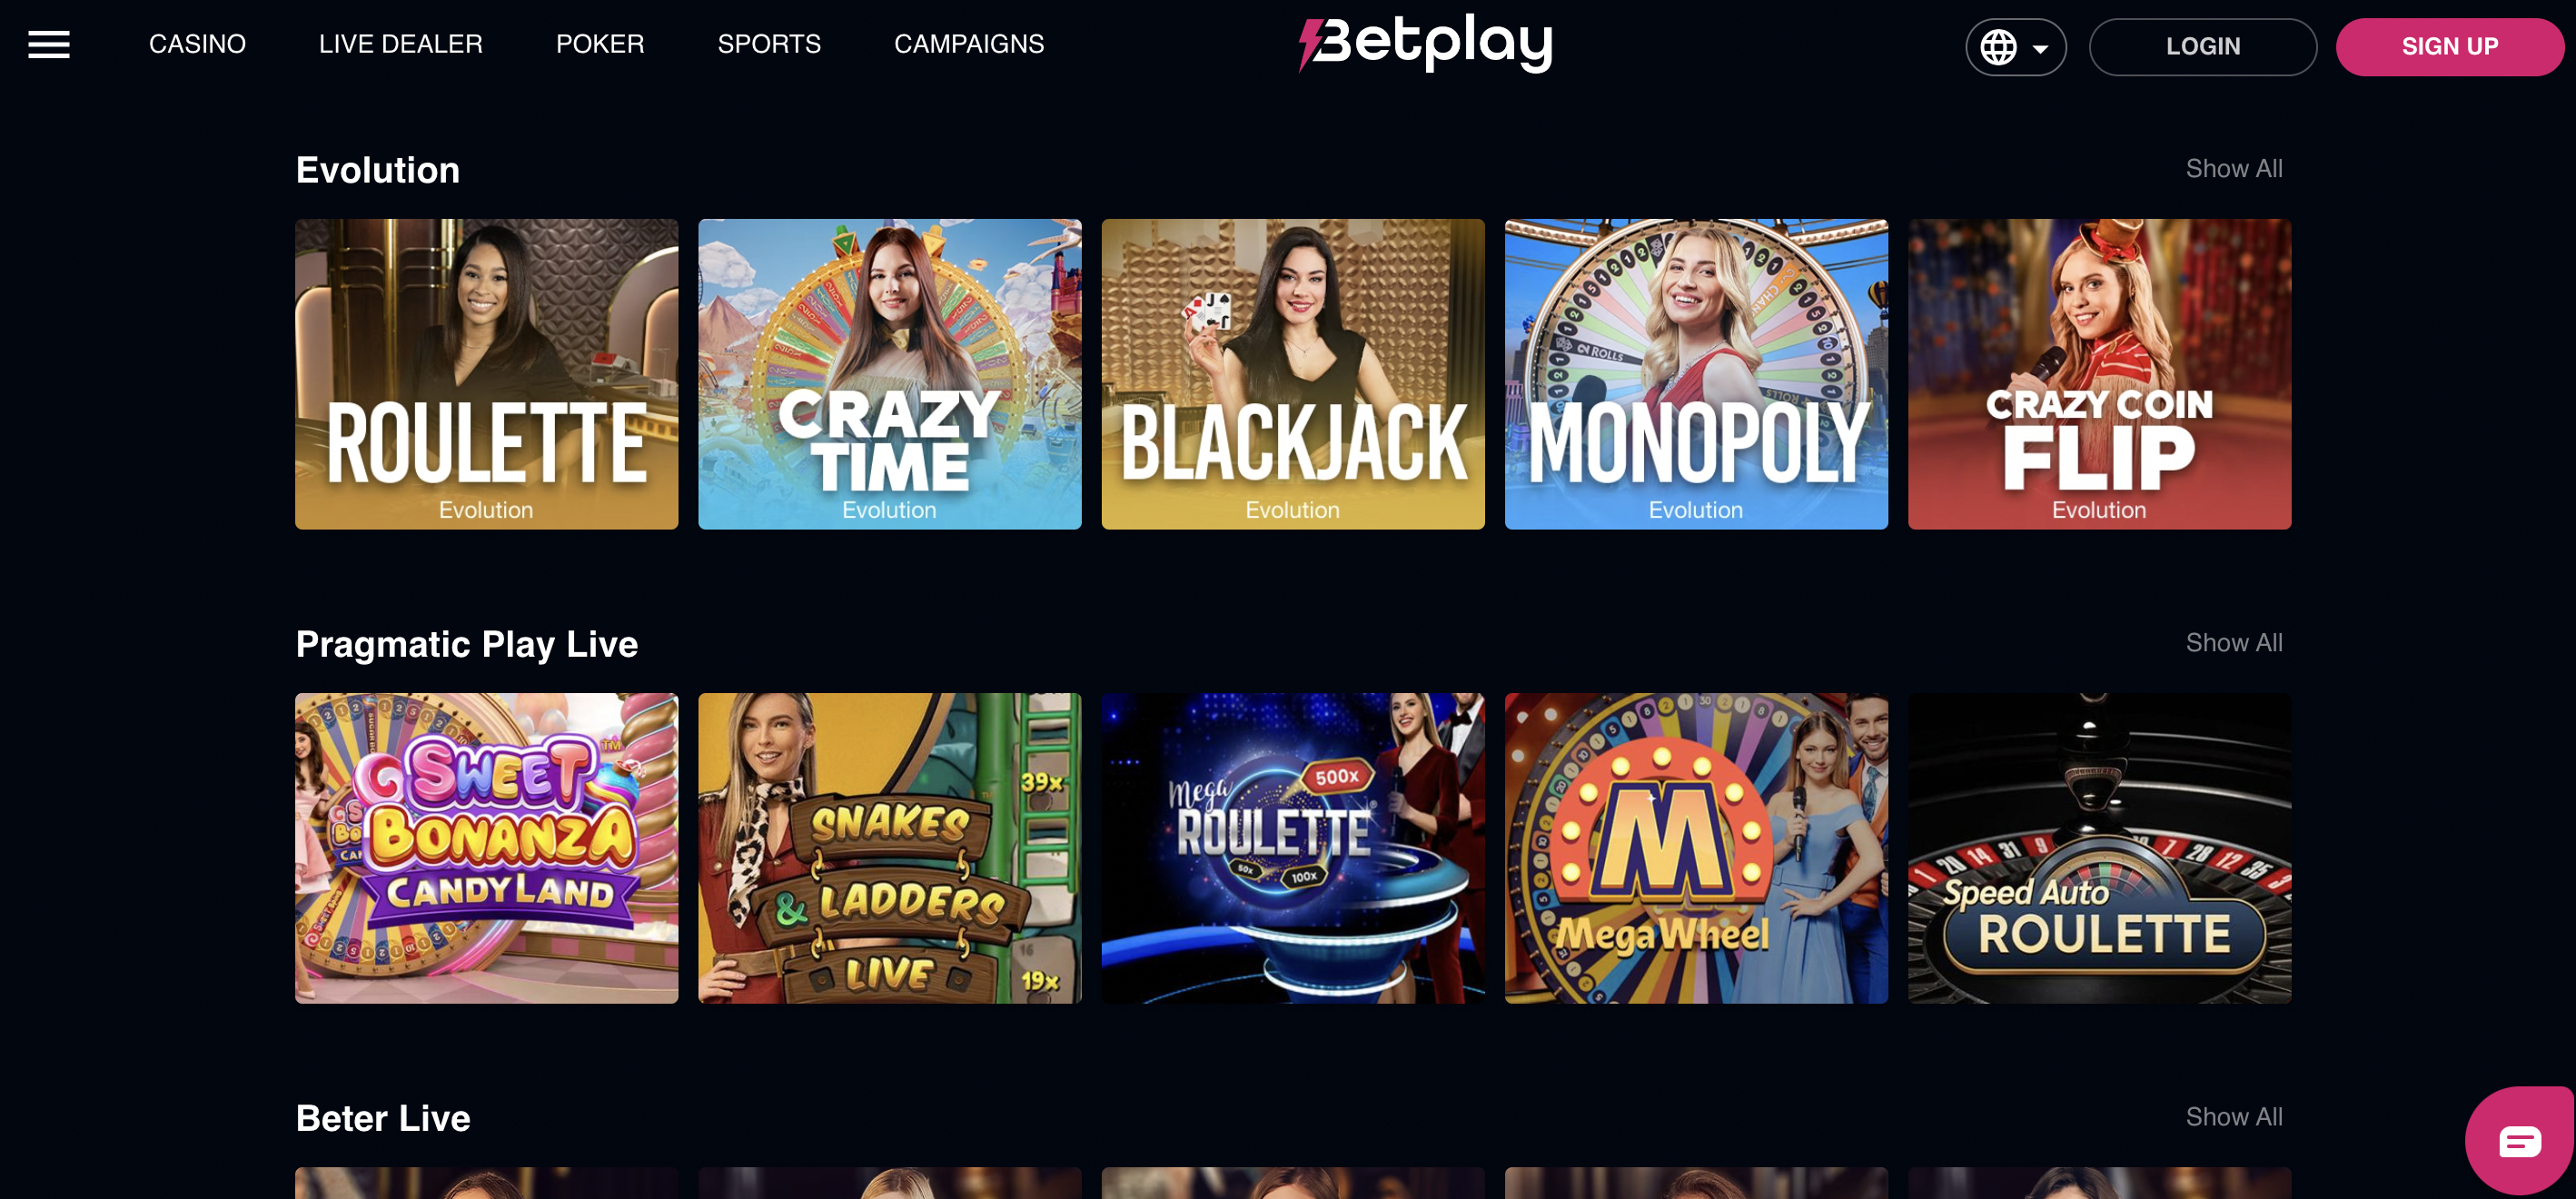This screenshot has height=1199, width=2576.
Task: Open Speed Auto Roulette game
Action: pos(2099,848)
